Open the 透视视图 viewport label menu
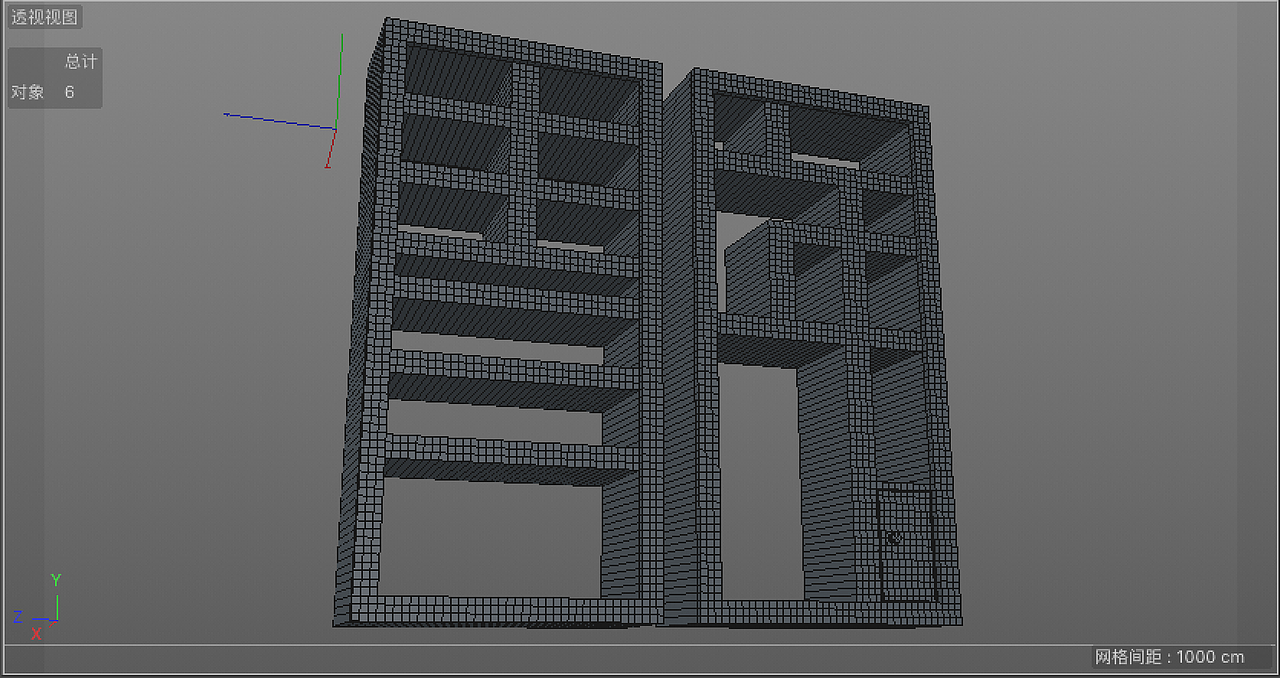Viewport: 1280px width, 678px height. click(44, 16)
